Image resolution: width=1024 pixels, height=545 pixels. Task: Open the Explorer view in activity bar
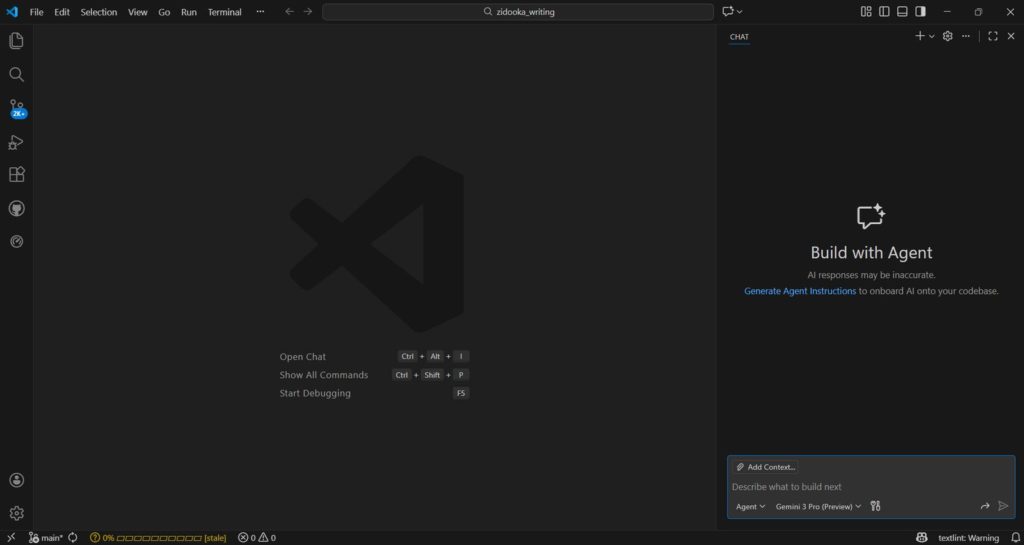click(x=16, y=41)
